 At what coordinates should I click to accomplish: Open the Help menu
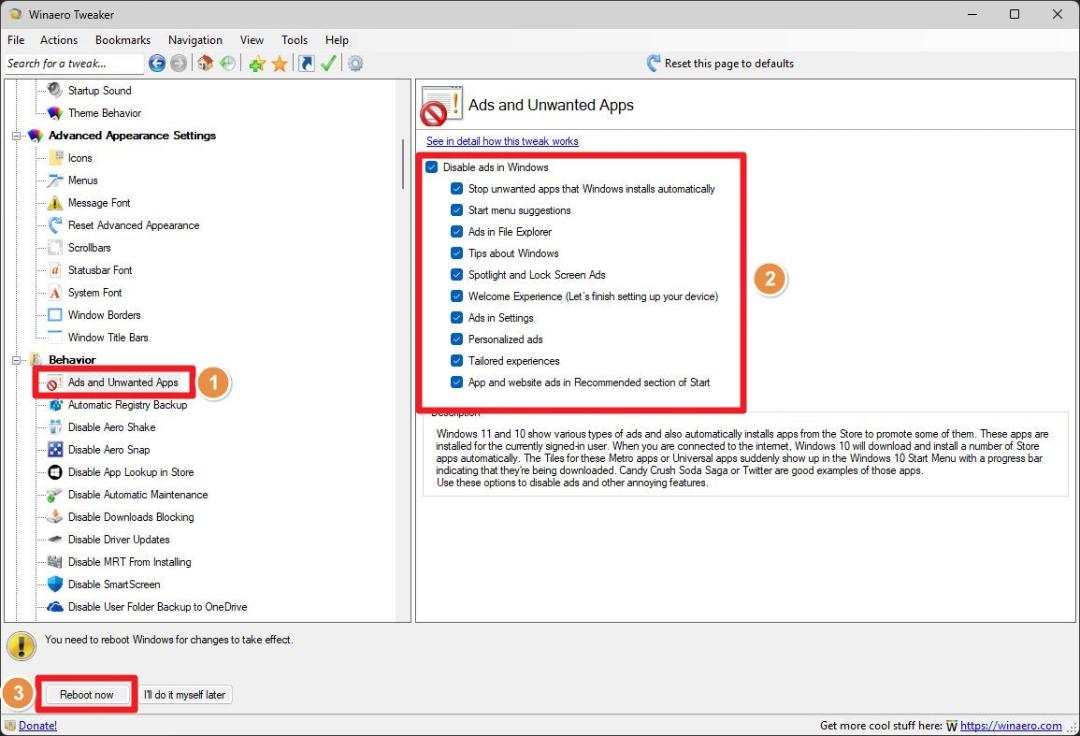(337, 40)
